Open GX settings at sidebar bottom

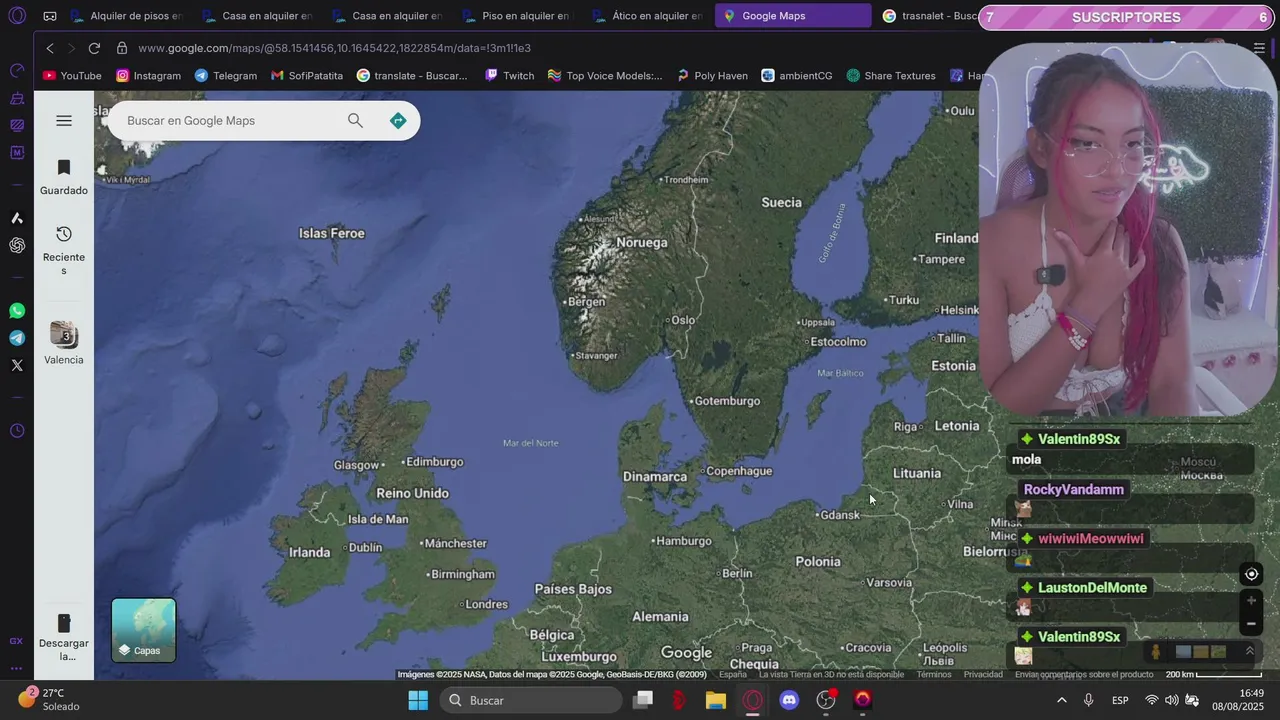coord(16,641)
